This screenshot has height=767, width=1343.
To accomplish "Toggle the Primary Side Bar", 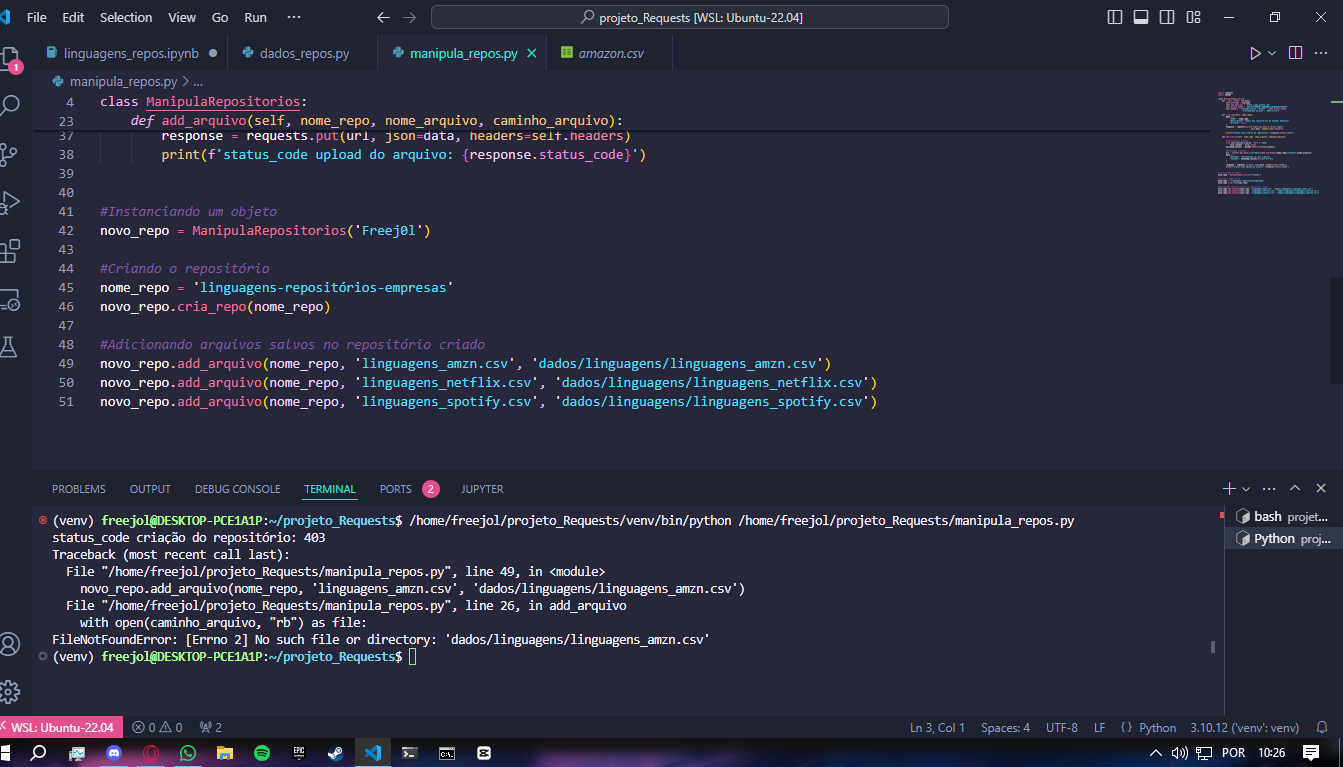I will click(1116, 17).
